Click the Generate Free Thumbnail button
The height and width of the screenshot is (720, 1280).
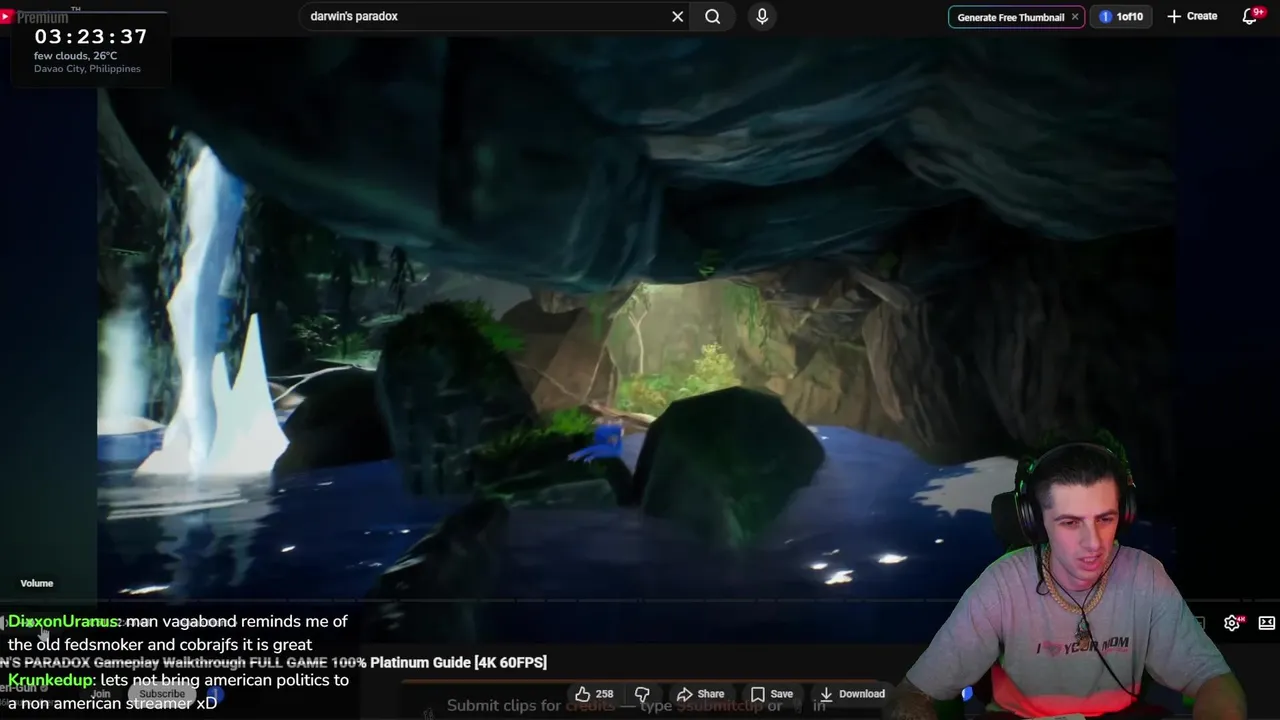pyautogui.click(x=1010, y=17)
